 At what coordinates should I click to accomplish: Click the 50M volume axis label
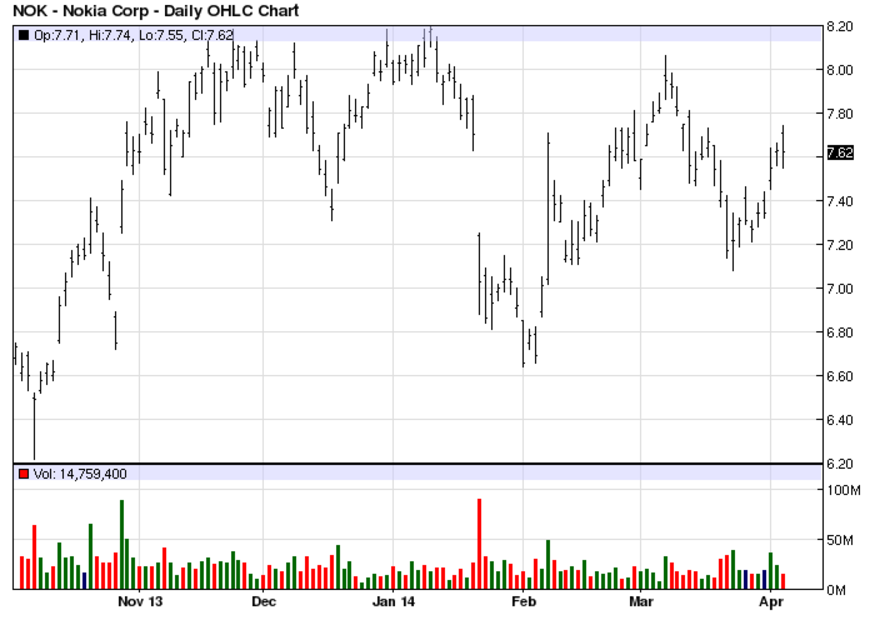(840, 540)
